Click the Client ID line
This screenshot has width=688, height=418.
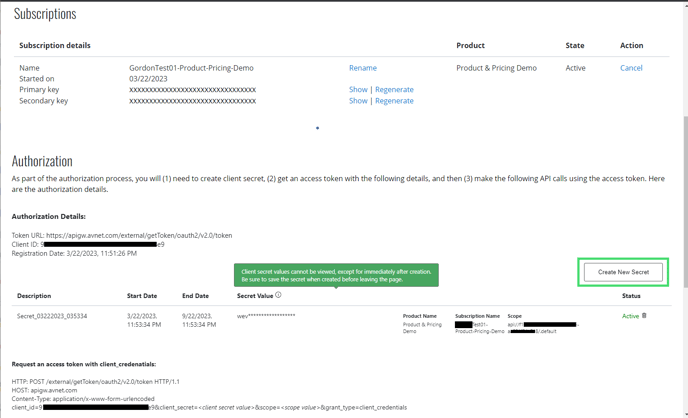click(x=88, y=245)
